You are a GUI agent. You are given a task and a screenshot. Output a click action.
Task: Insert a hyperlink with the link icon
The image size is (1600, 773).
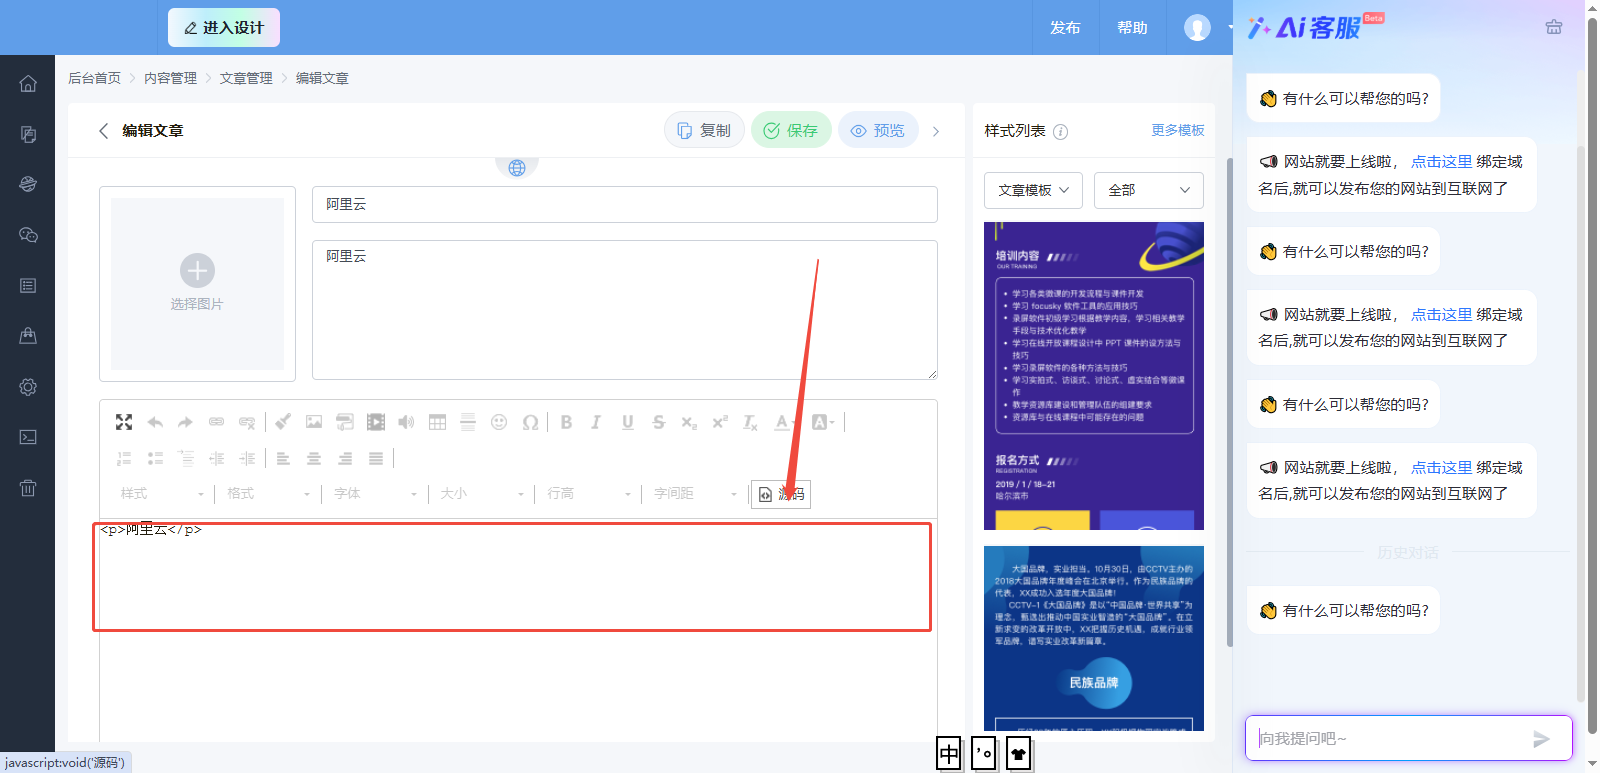[216, 422]
